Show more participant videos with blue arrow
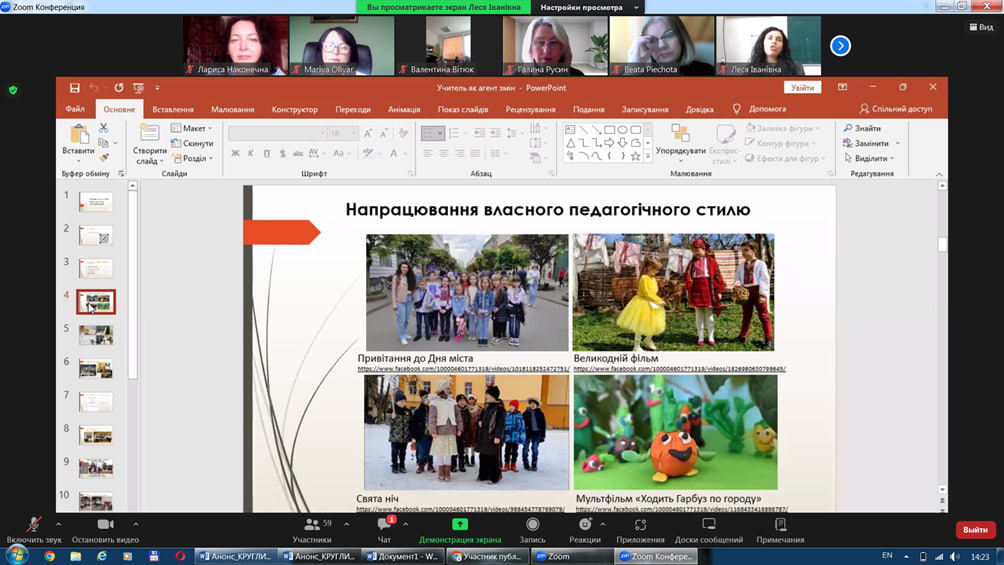This screenshot has width=1004, height=565. (x=840, y=45)
